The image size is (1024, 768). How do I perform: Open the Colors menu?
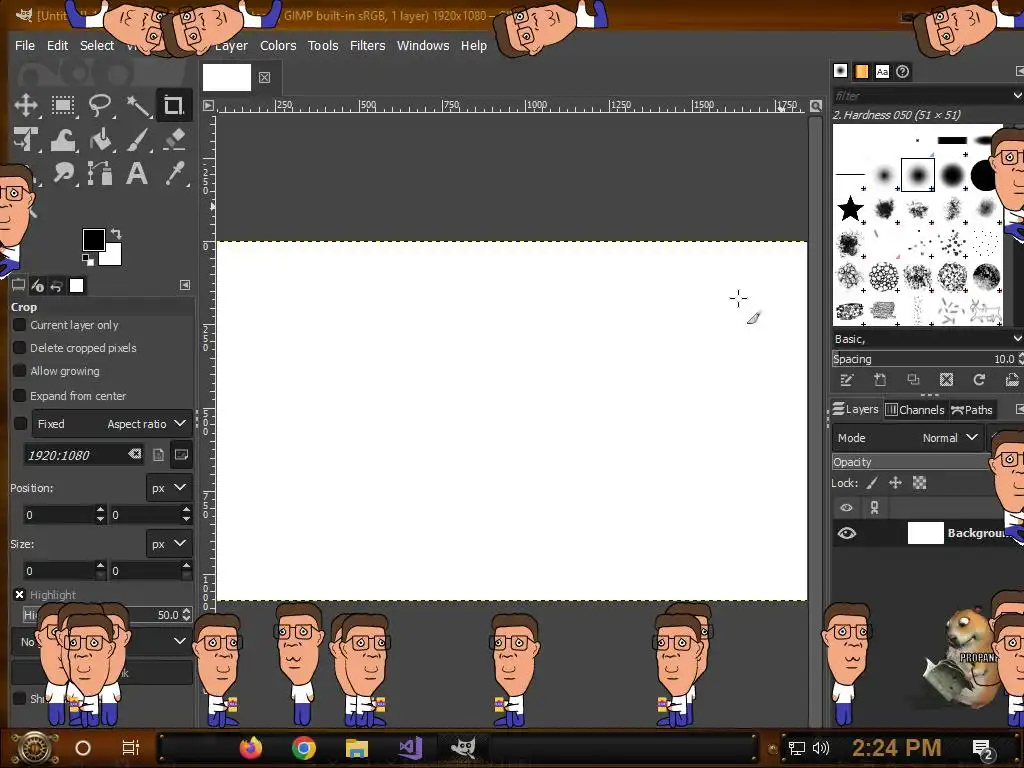click(x=278, y=45)
